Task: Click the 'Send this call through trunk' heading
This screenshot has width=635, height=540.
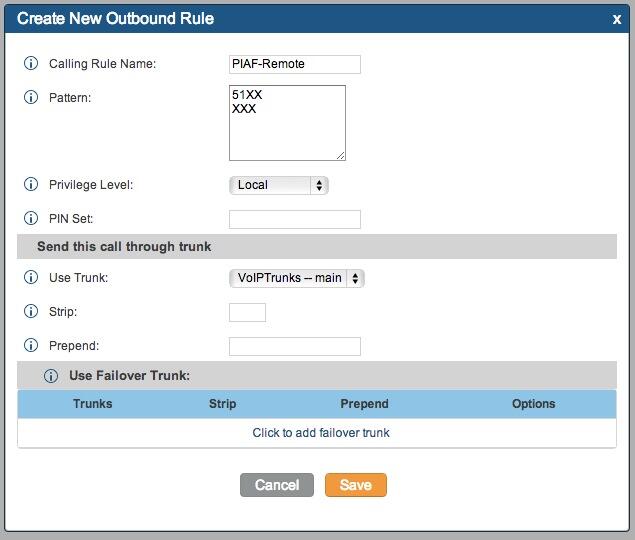Action: [124, 246]
